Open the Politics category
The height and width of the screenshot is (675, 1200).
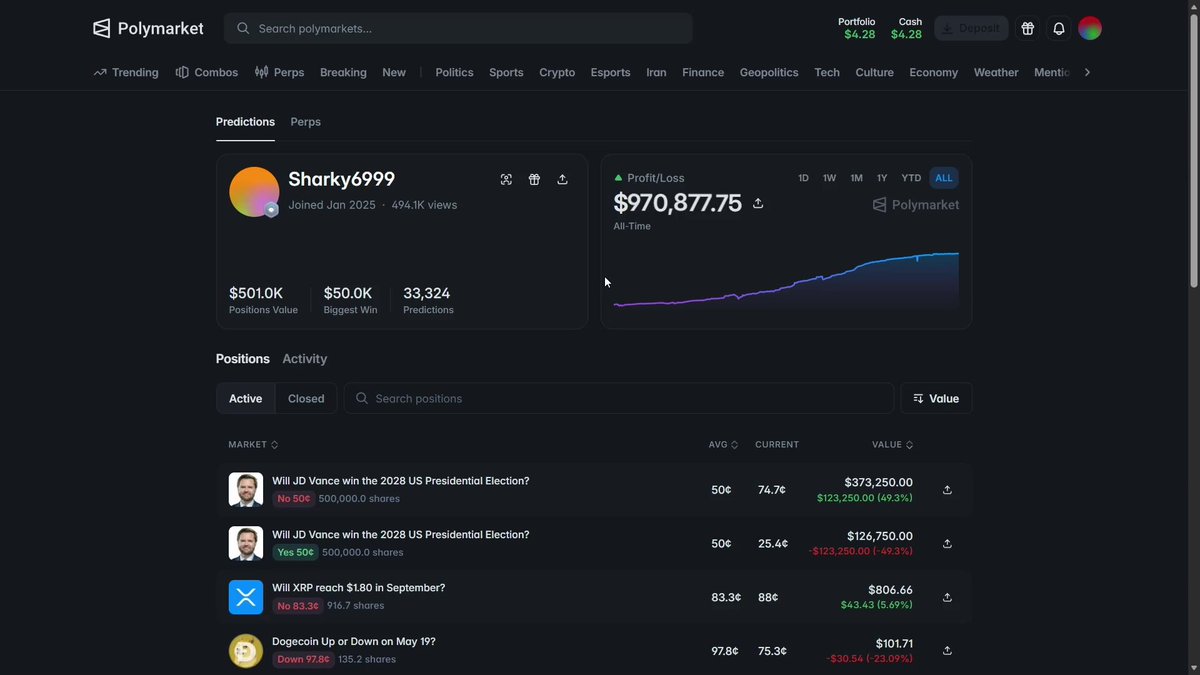click(454, 72)
